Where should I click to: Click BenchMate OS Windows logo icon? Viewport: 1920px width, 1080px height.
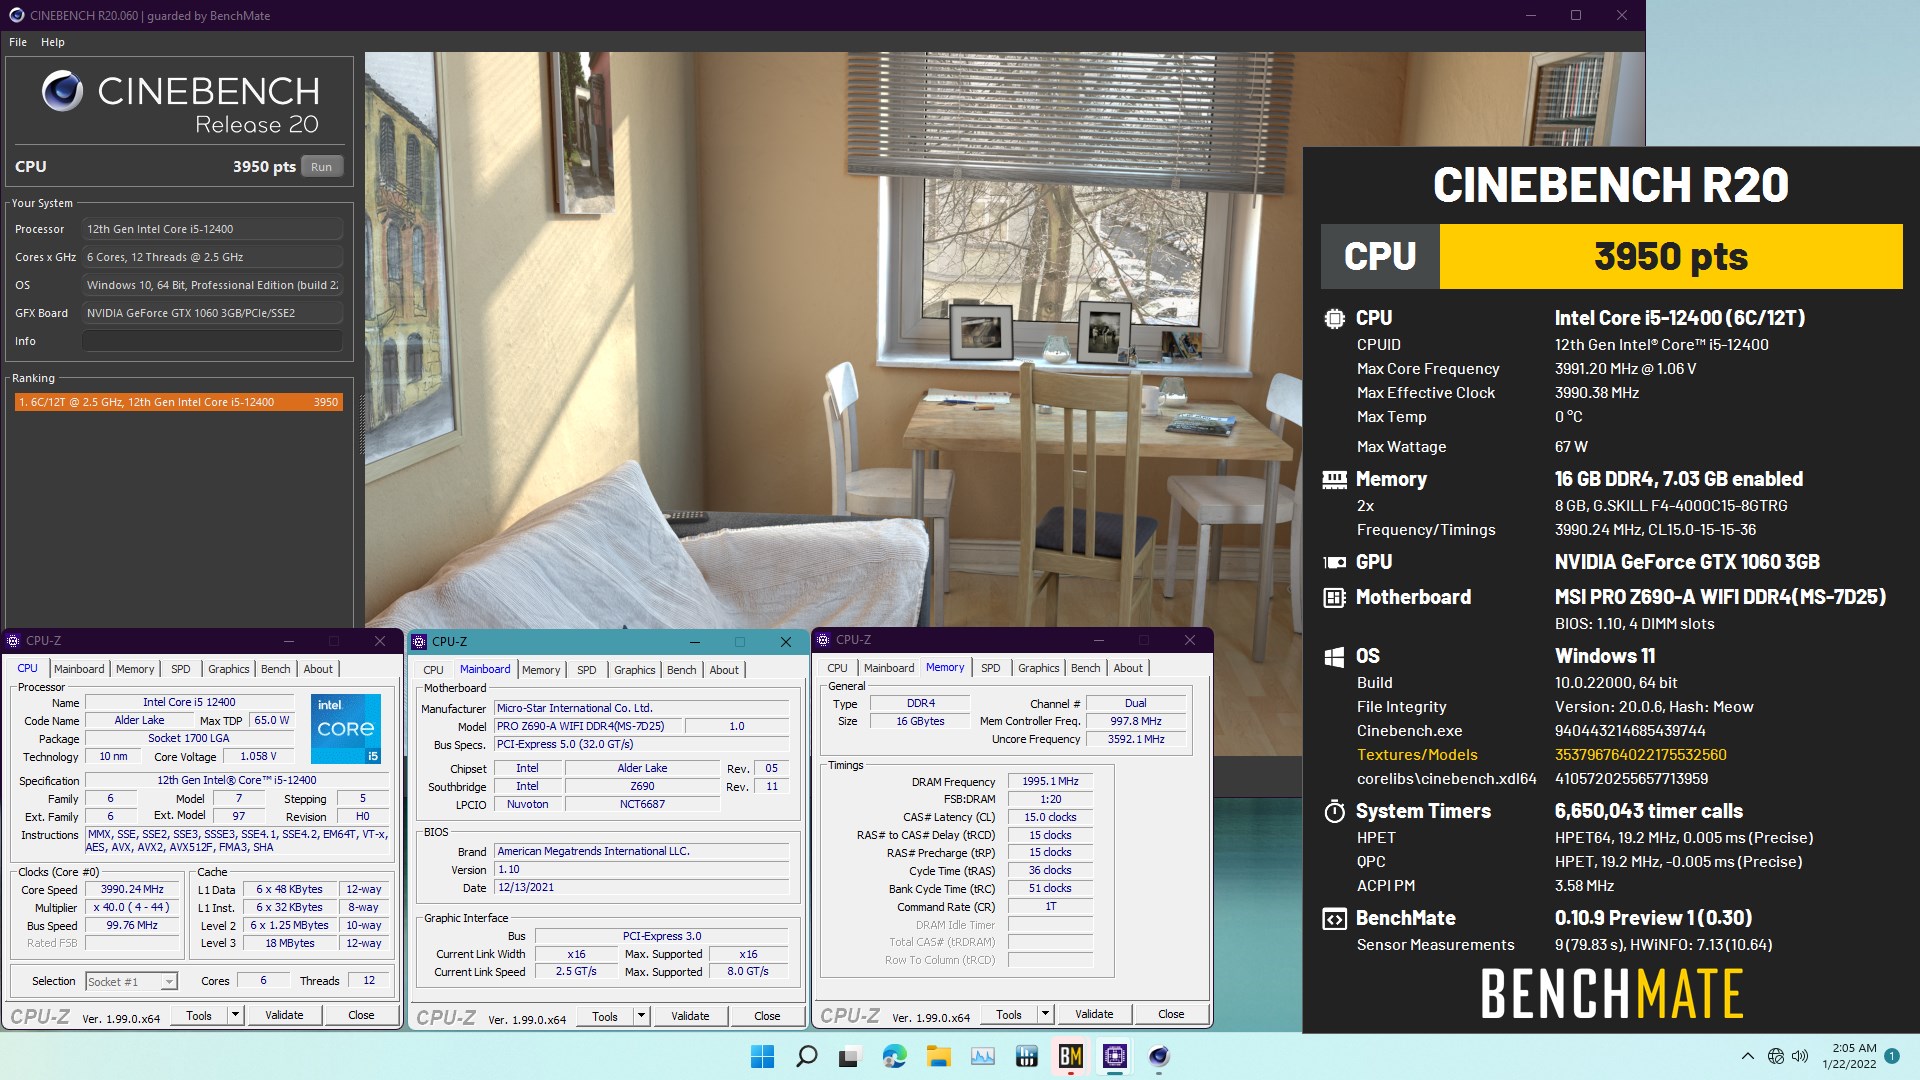click(x=1334, y=657)
